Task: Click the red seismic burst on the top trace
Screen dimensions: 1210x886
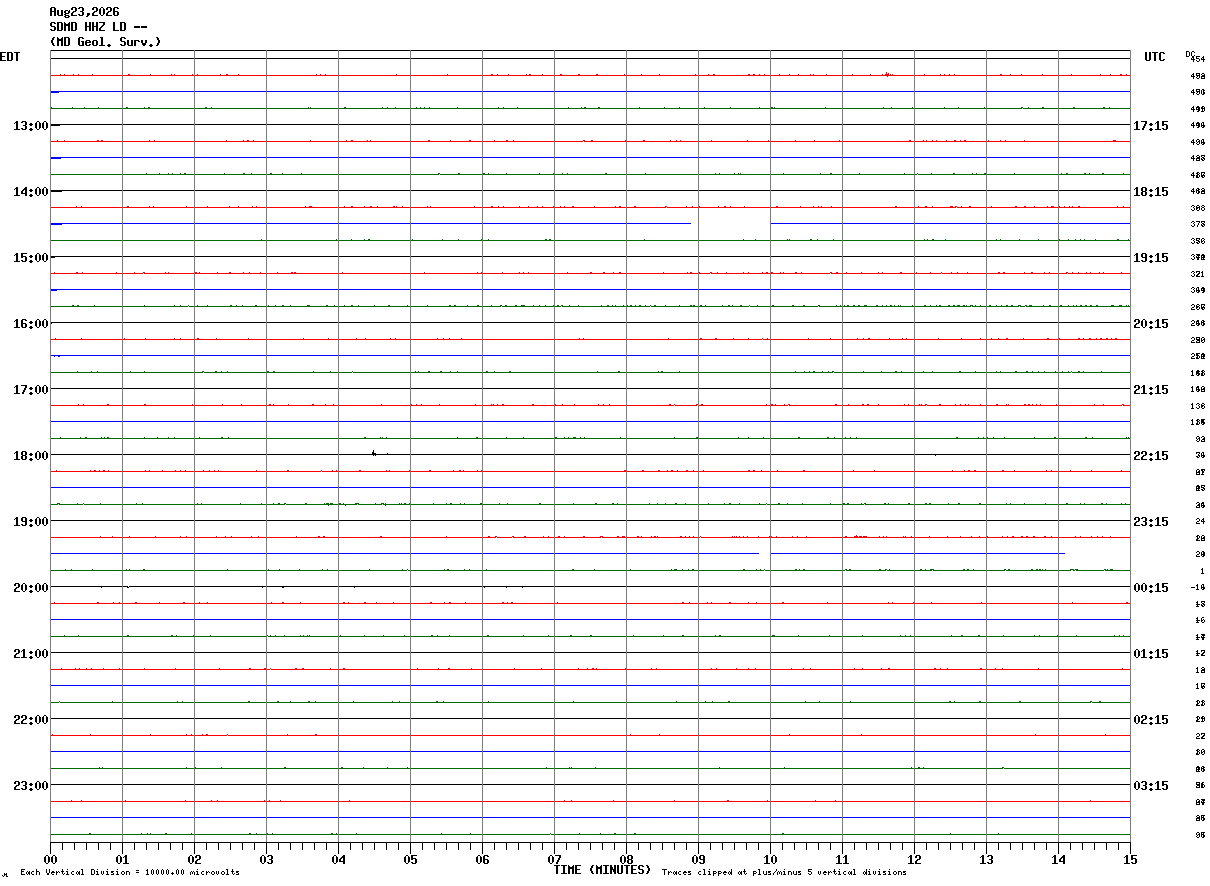Action: coord(887,74)
